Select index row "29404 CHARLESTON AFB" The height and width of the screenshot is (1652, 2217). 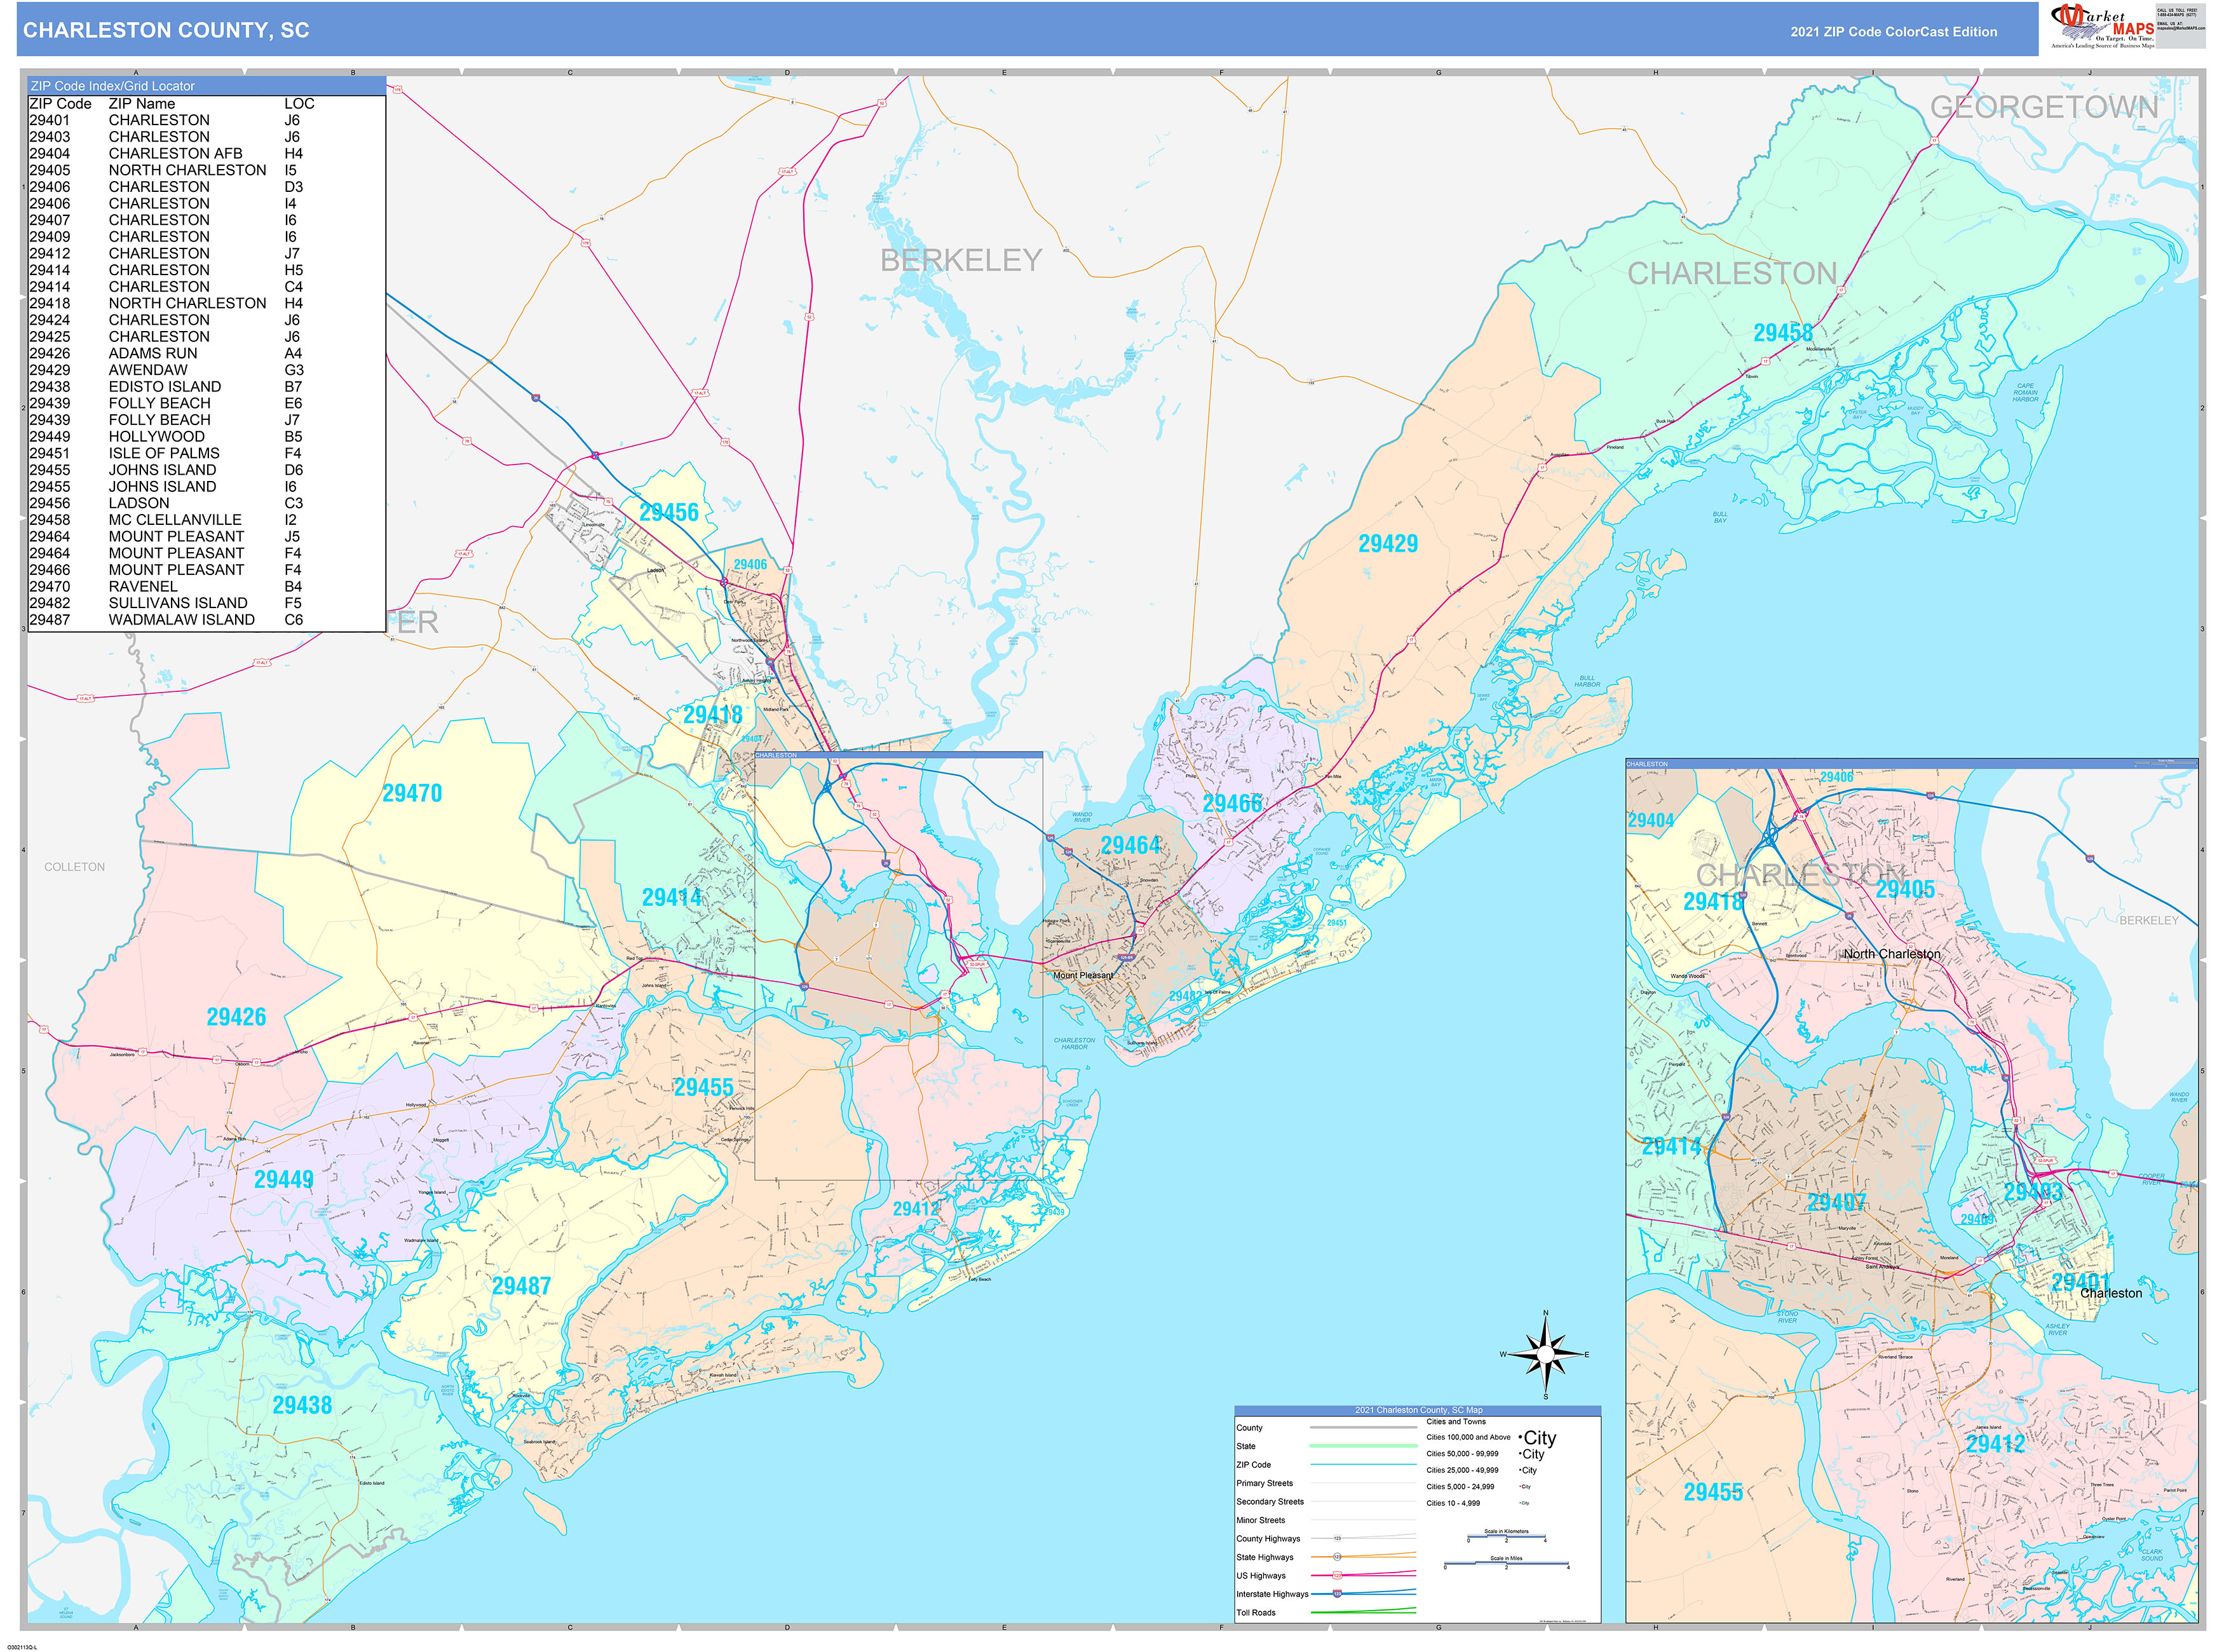click(x=166, y=153)
